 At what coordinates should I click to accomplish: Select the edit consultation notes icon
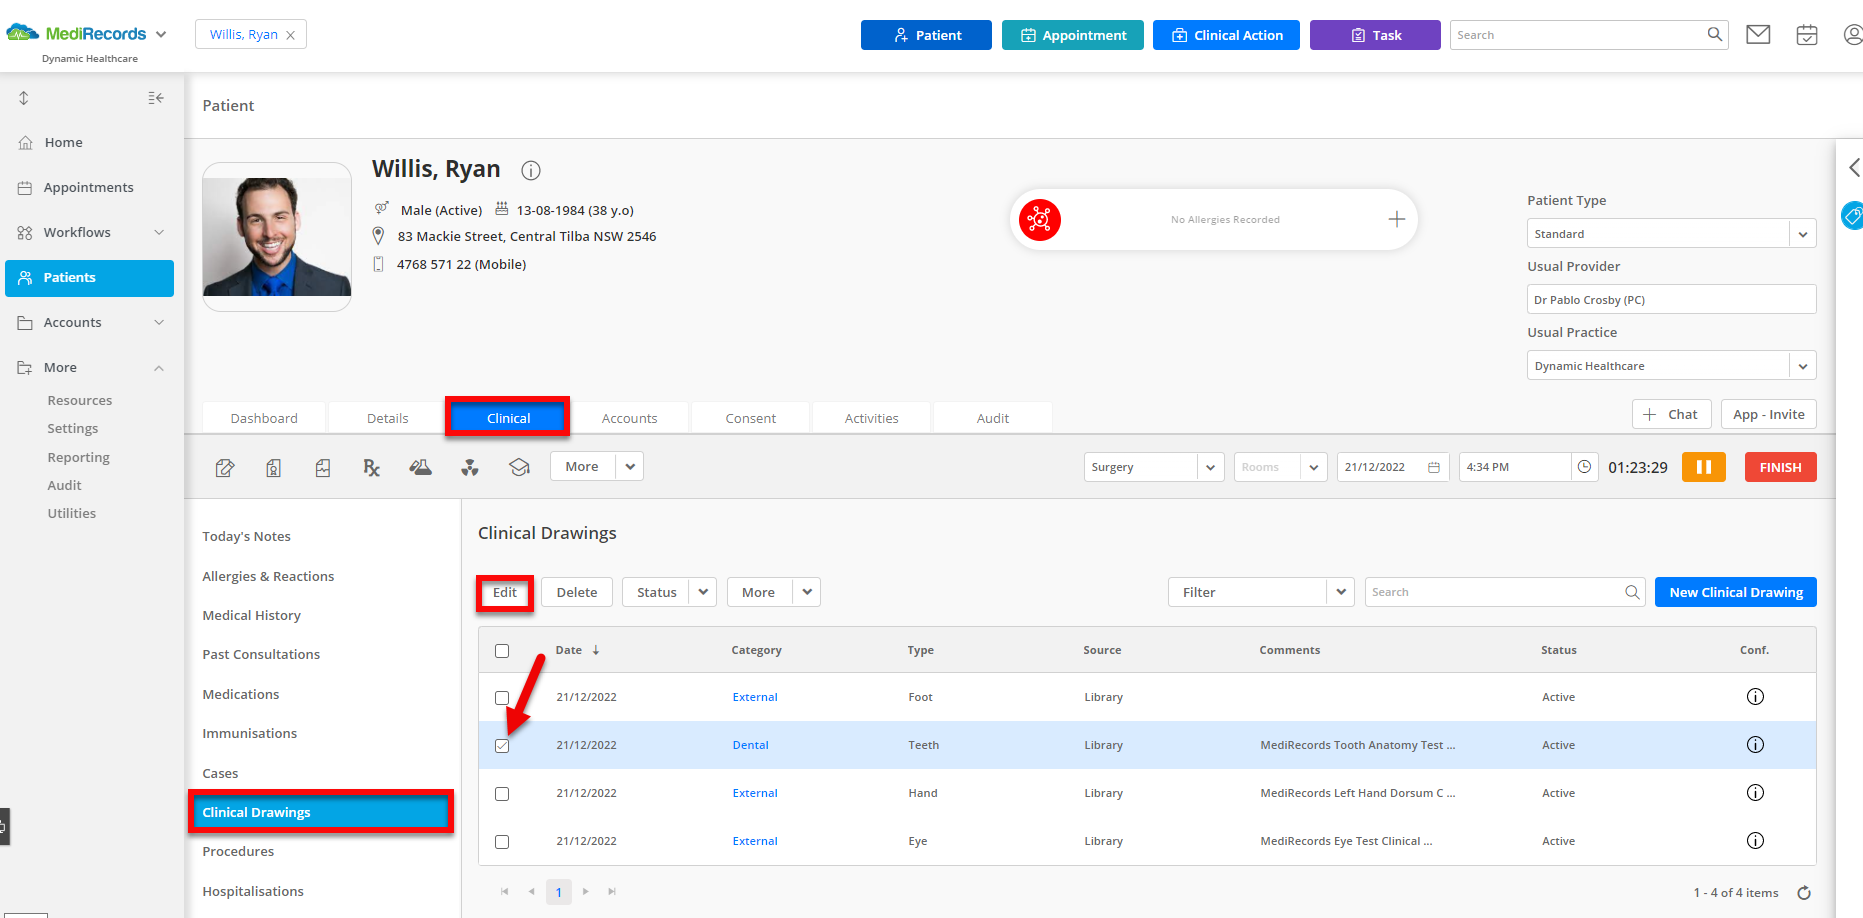coord(225,467)
